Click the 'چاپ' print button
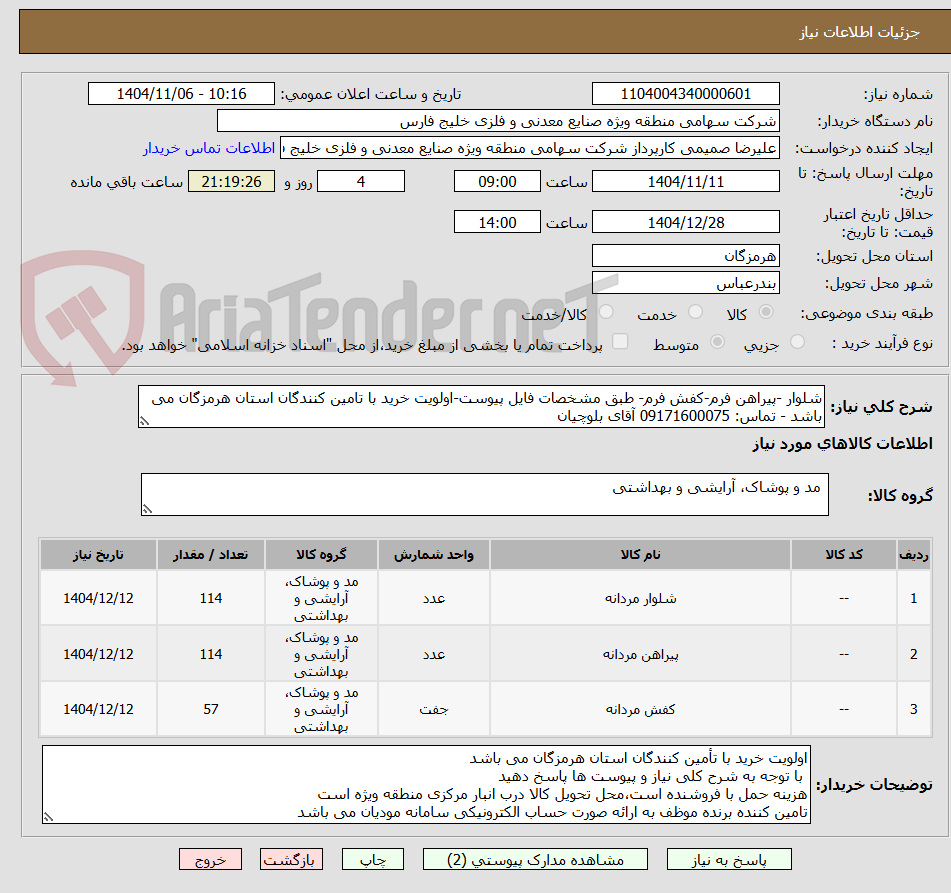This screenshot has height=893, width=951. point(372,859)
